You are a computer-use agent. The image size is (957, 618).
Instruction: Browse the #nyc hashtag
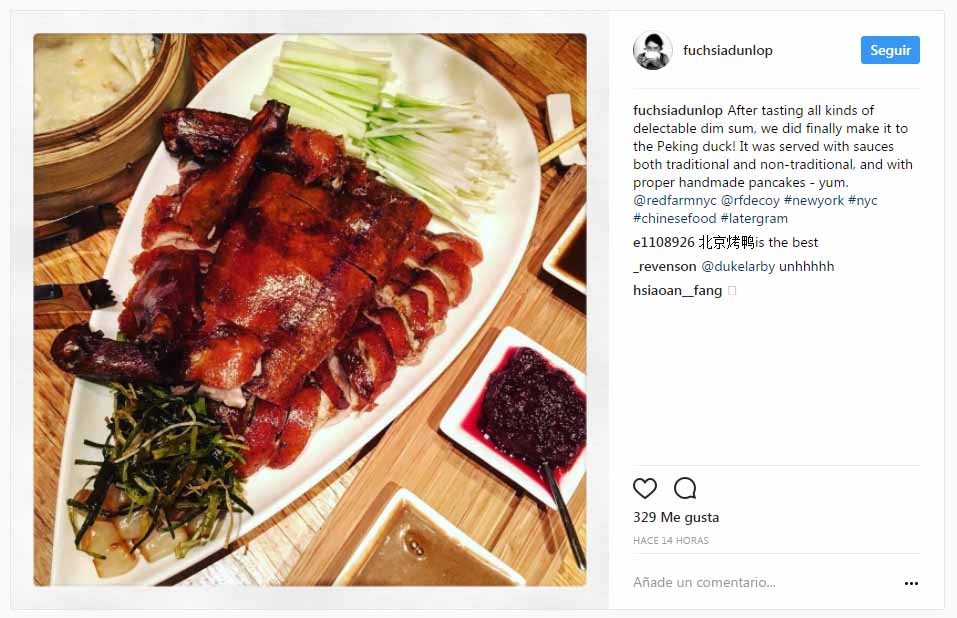862,200
